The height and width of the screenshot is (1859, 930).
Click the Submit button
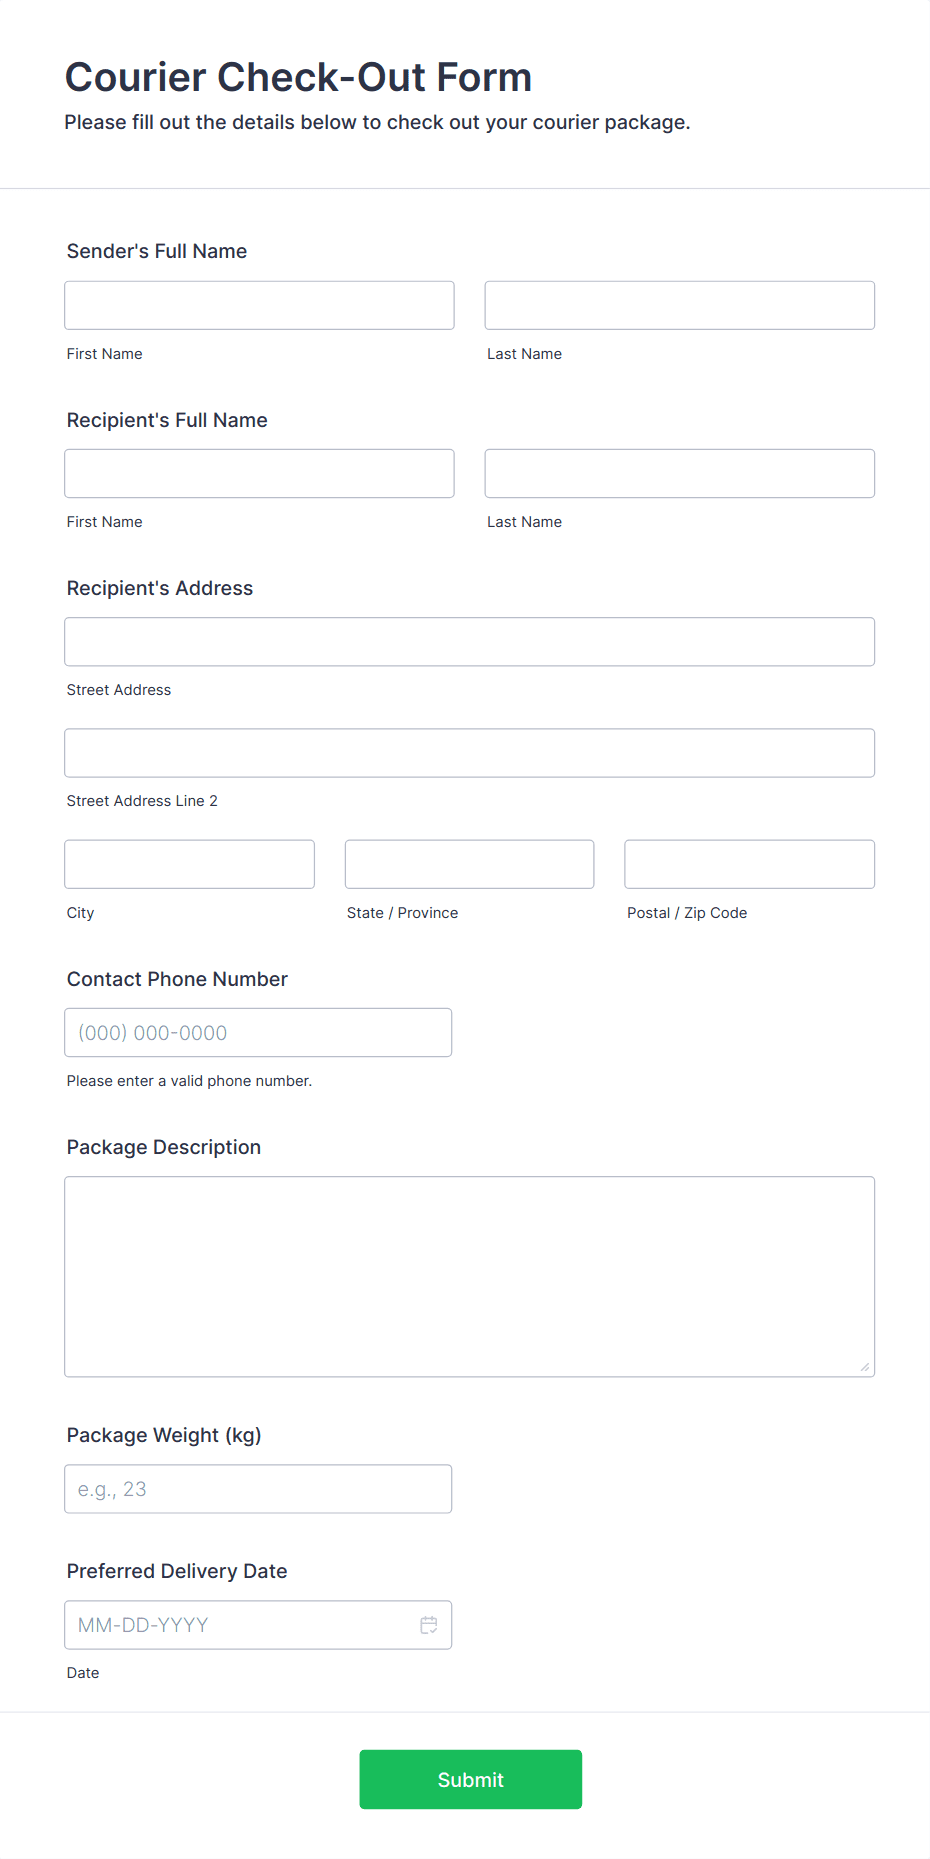[470, 1779]
